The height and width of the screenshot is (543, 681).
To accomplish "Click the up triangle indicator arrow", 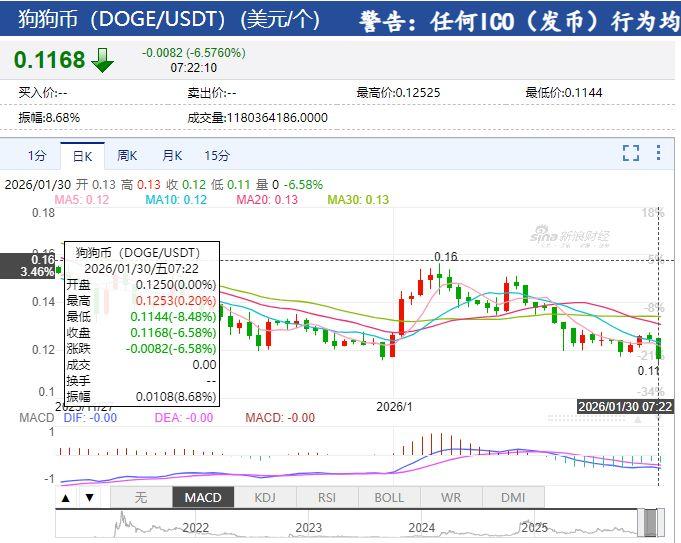I will pos(66,498).
